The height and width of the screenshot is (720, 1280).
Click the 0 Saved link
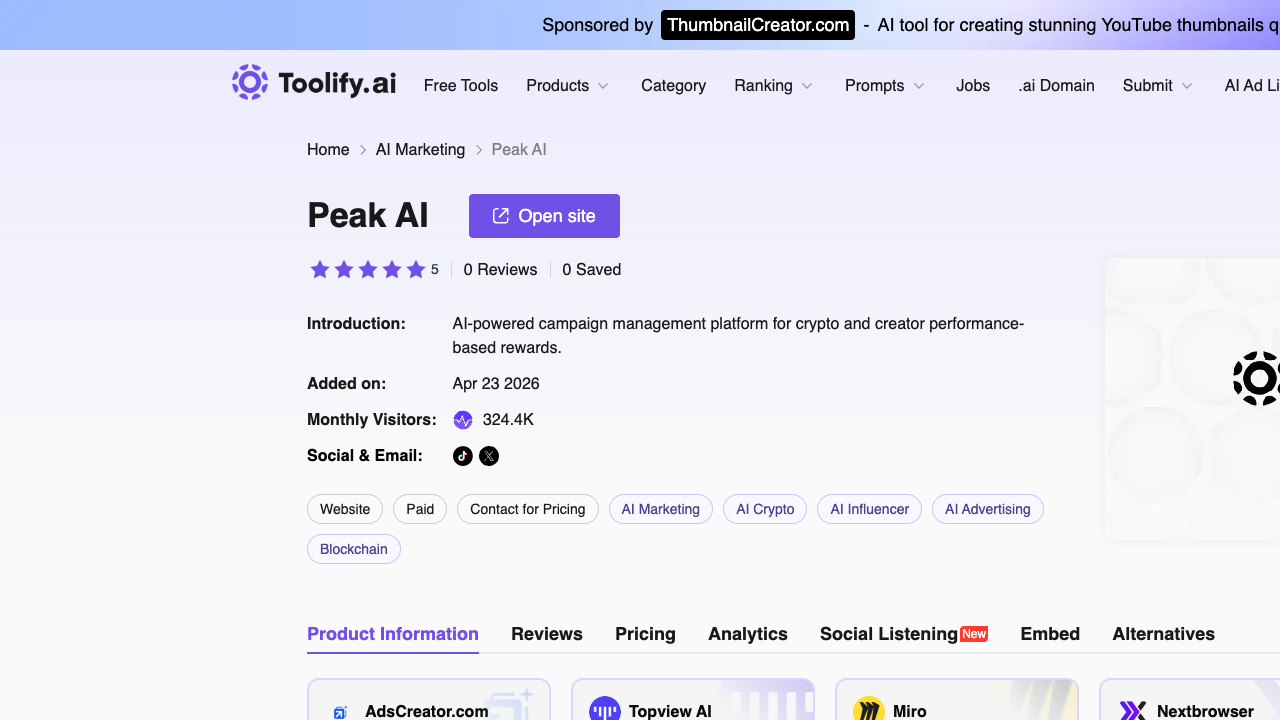(592, 270)
